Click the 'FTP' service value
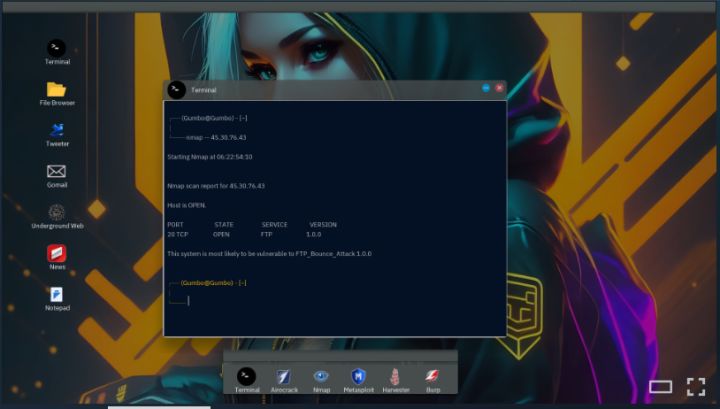The width and height of the screenshot is (720, 409). click(266, 234)
